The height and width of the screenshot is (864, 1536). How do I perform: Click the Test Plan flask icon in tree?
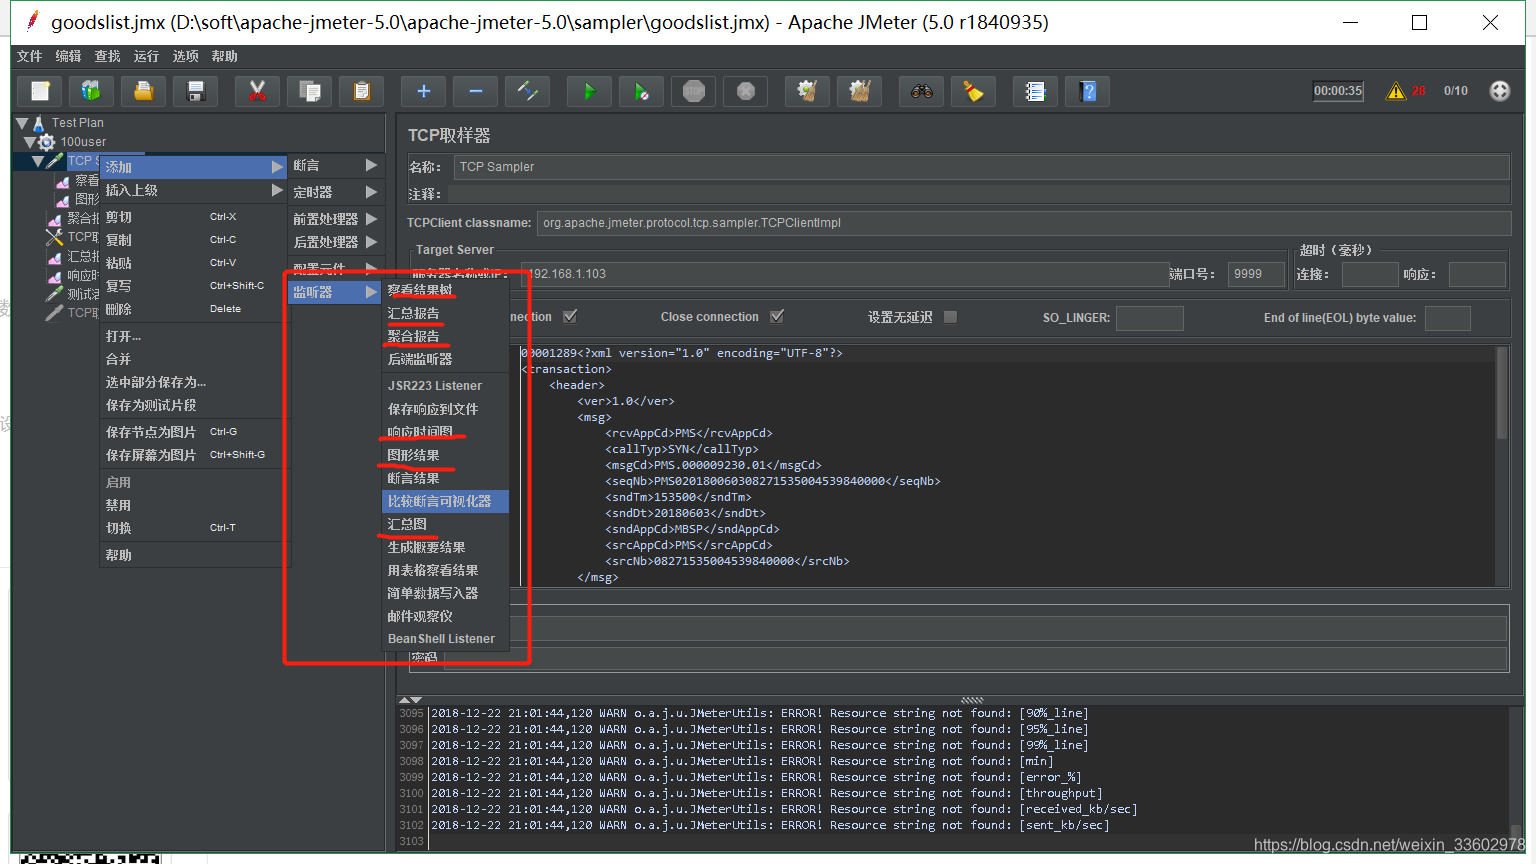39,123
